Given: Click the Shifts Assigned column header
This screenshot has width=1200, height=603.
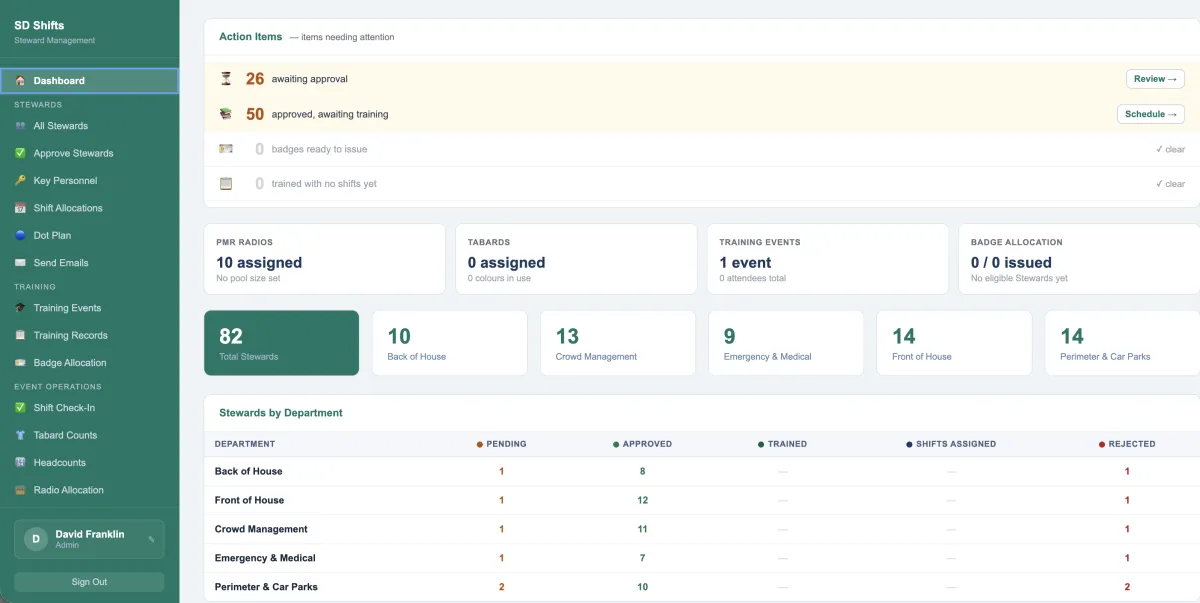Looking at the screenshot, I should (x=951, y=444).
